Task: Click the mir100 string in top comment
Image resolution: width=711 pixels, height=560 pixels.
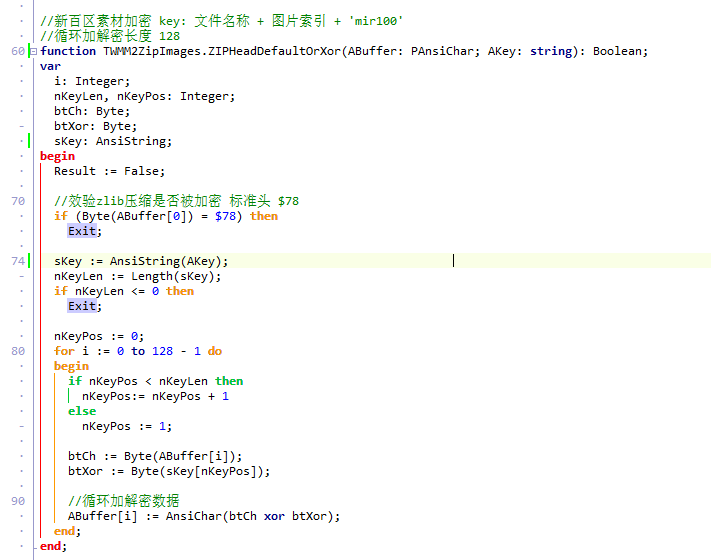Action: (375, 21)
